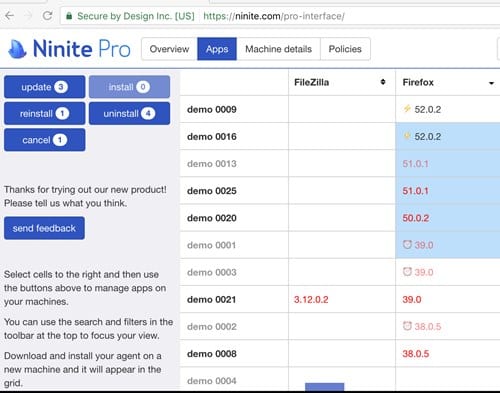Click the Ninite Pro logo icon
The width and height of the screenshot is (500, 393).
pos(17,49)
